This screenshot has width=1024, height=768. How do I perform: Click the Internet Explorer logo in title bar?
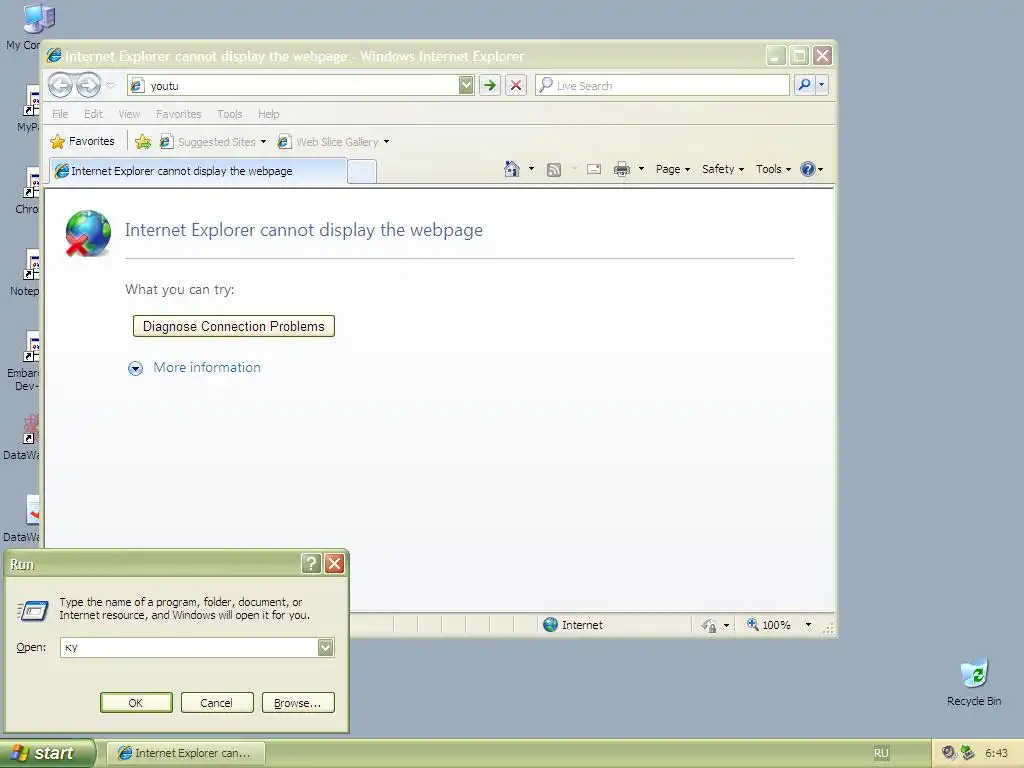[54, 56]
